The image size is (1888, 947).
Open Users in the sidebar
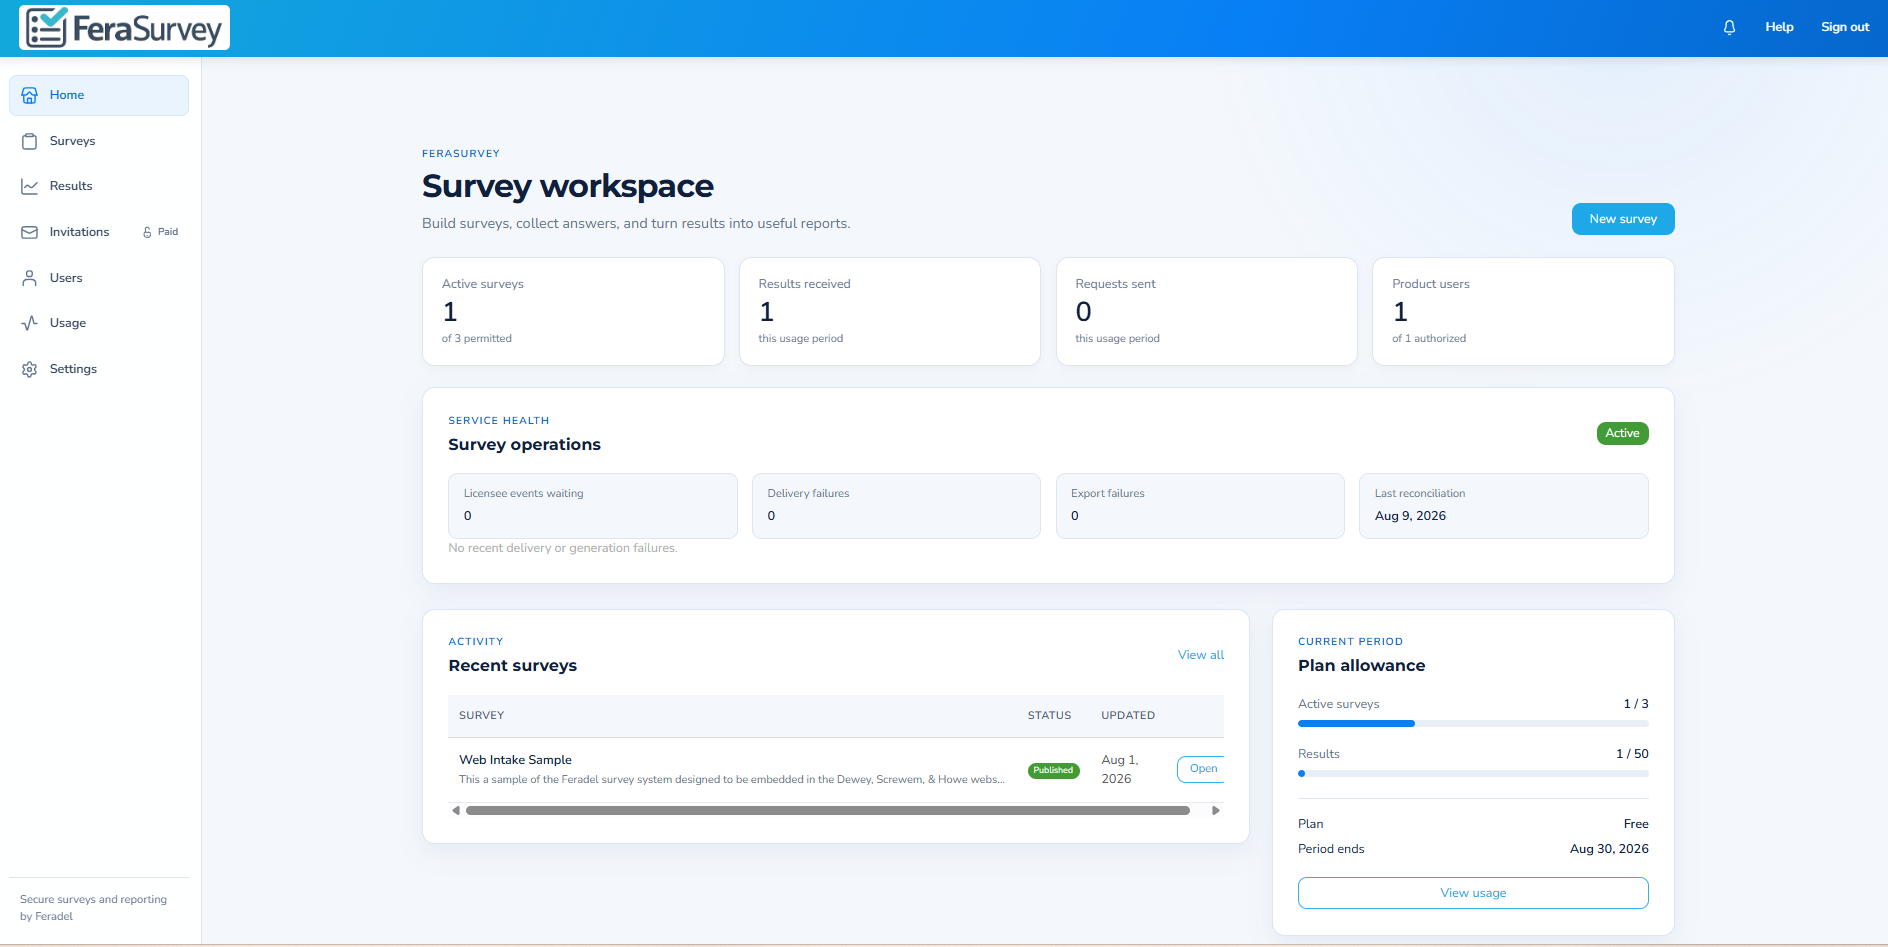(x=99, y=278)
